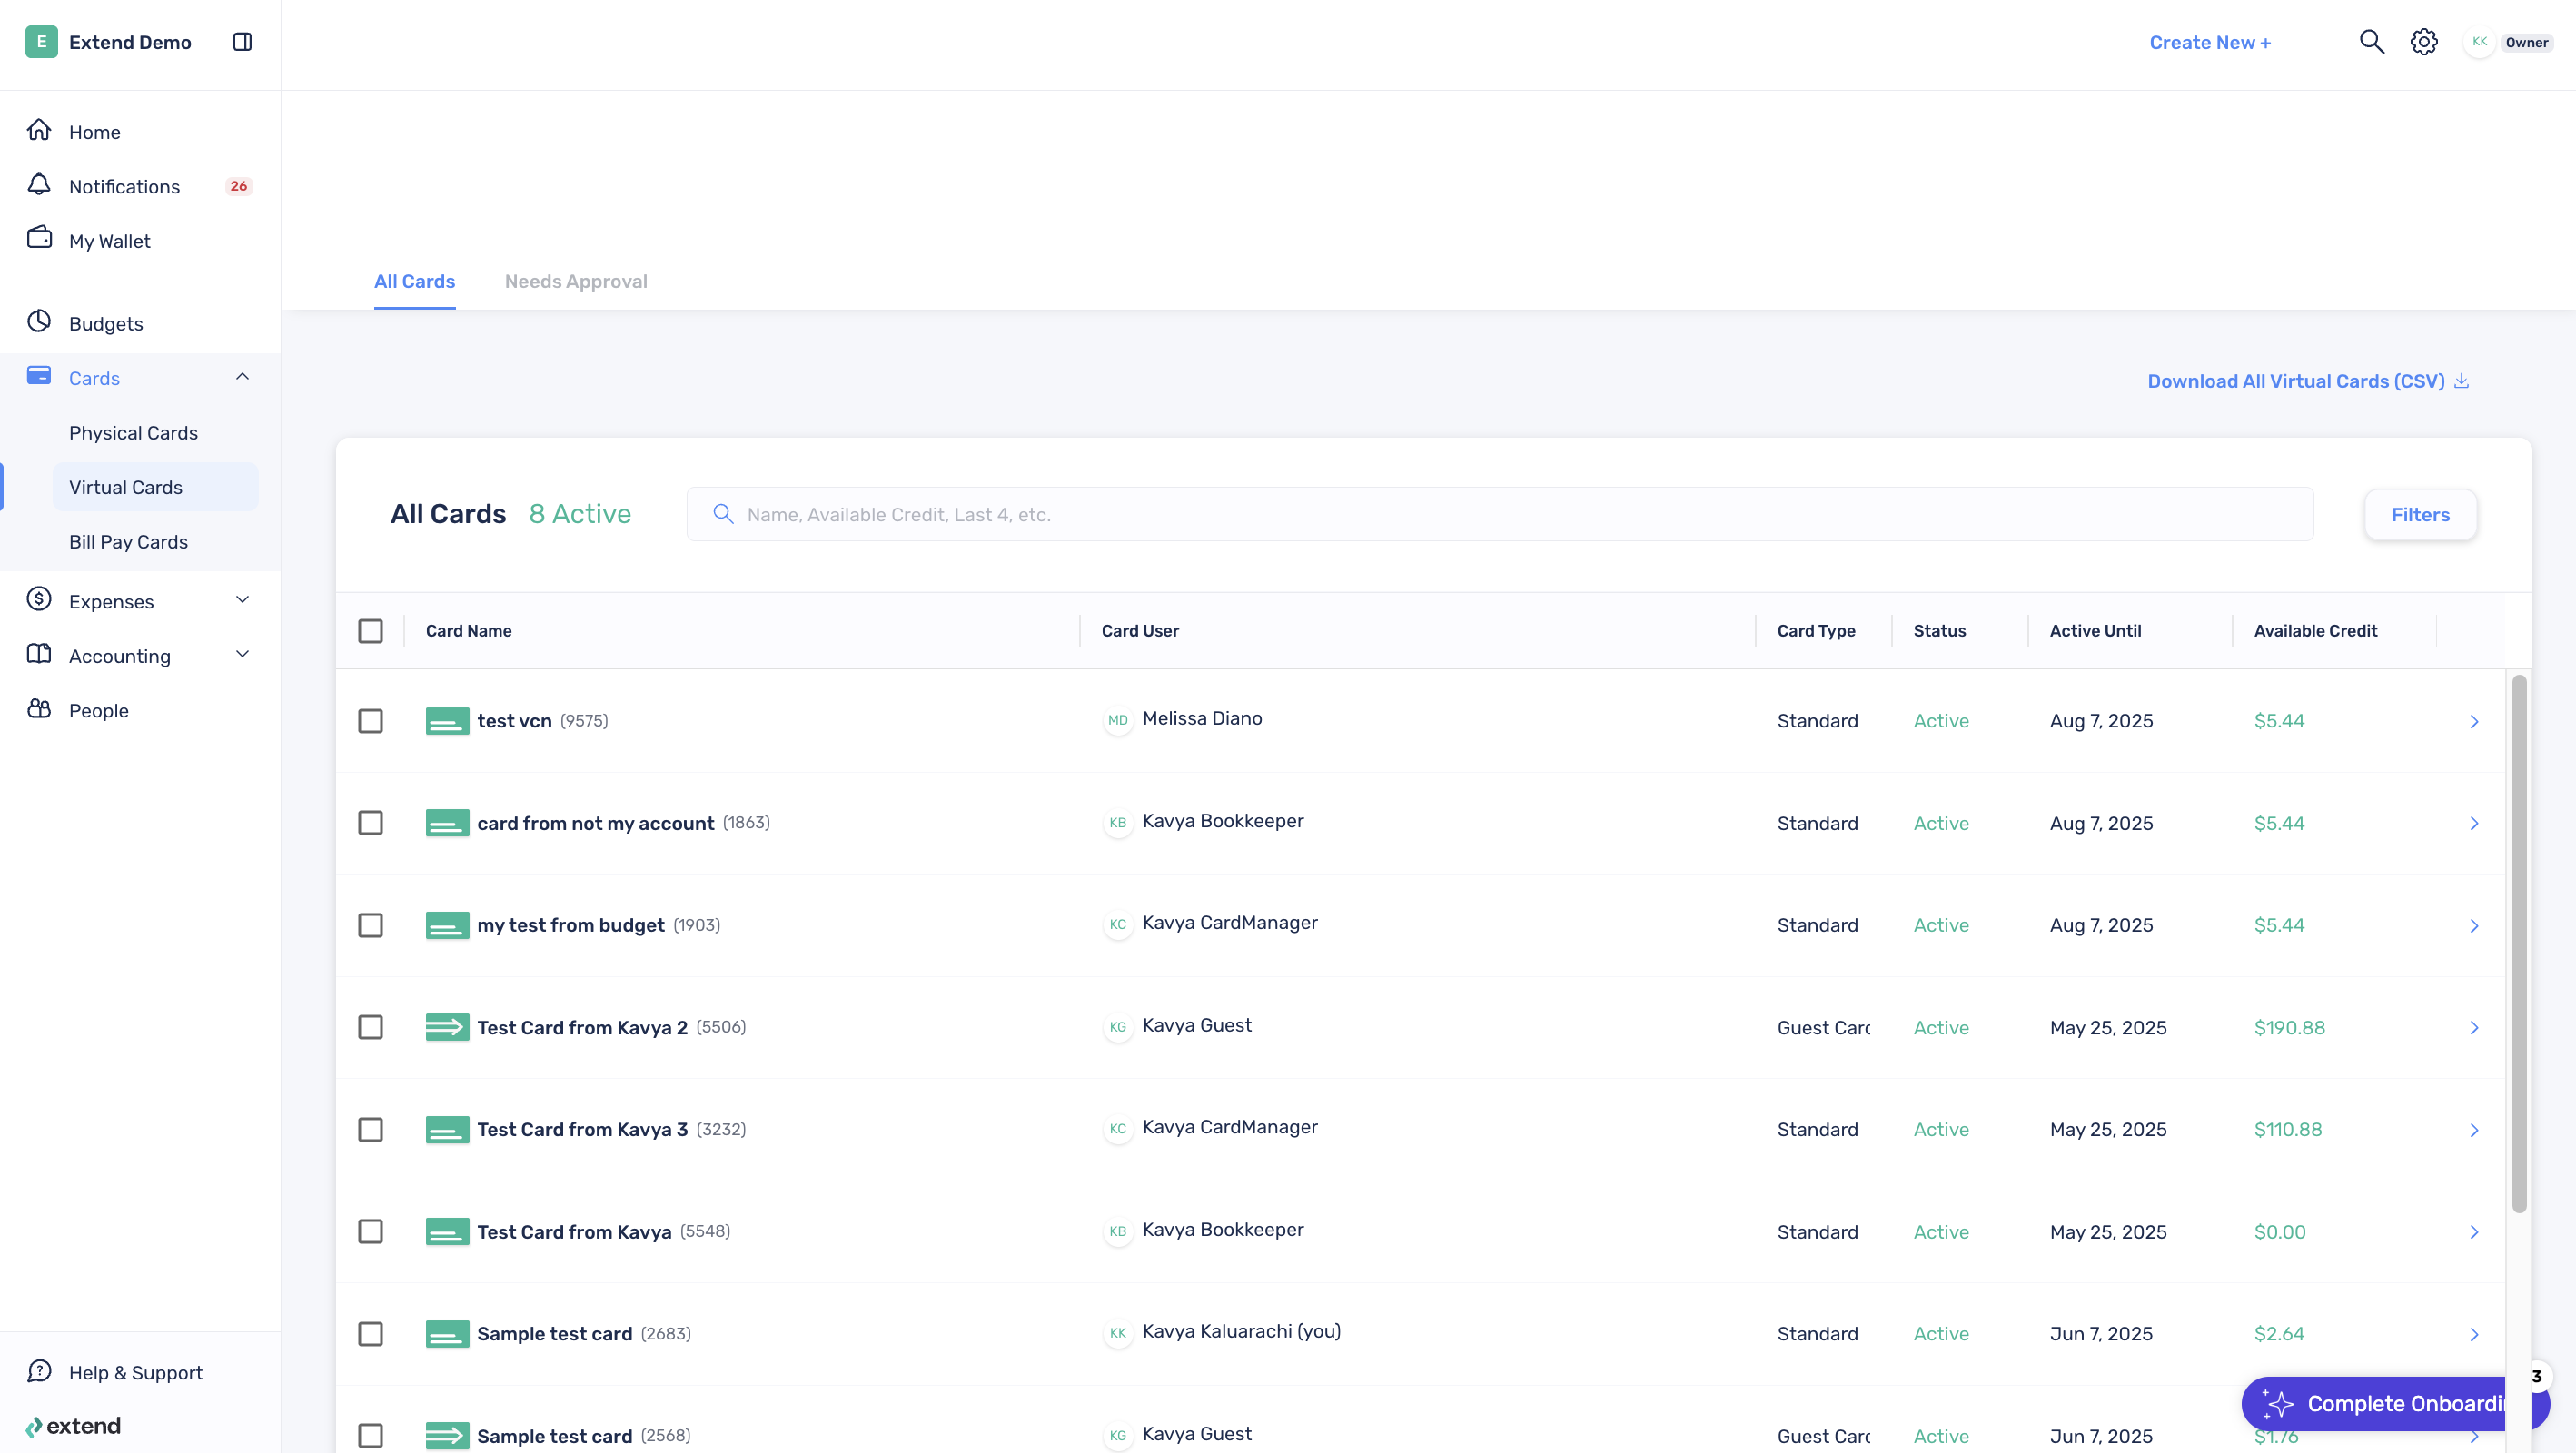Click card icon beside card from not my account
The height and width of the screenshot is (1453, 2576).
tap(447, 823)
